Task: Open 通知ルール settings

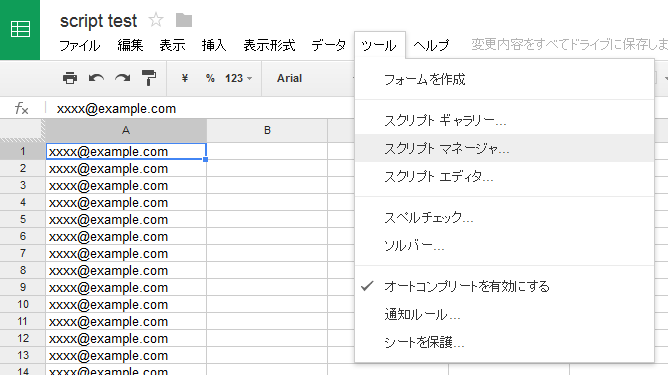Action: 504,314
